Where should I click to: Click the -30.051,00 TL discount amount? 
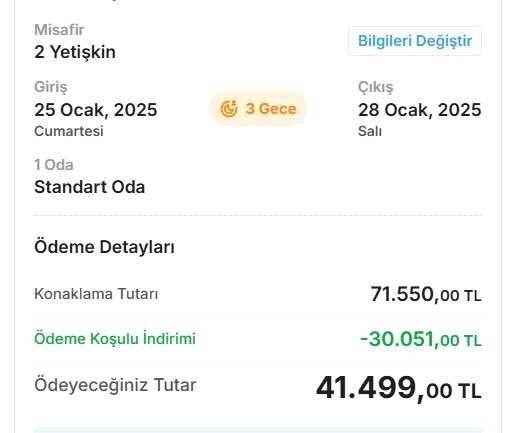(421, 339)
